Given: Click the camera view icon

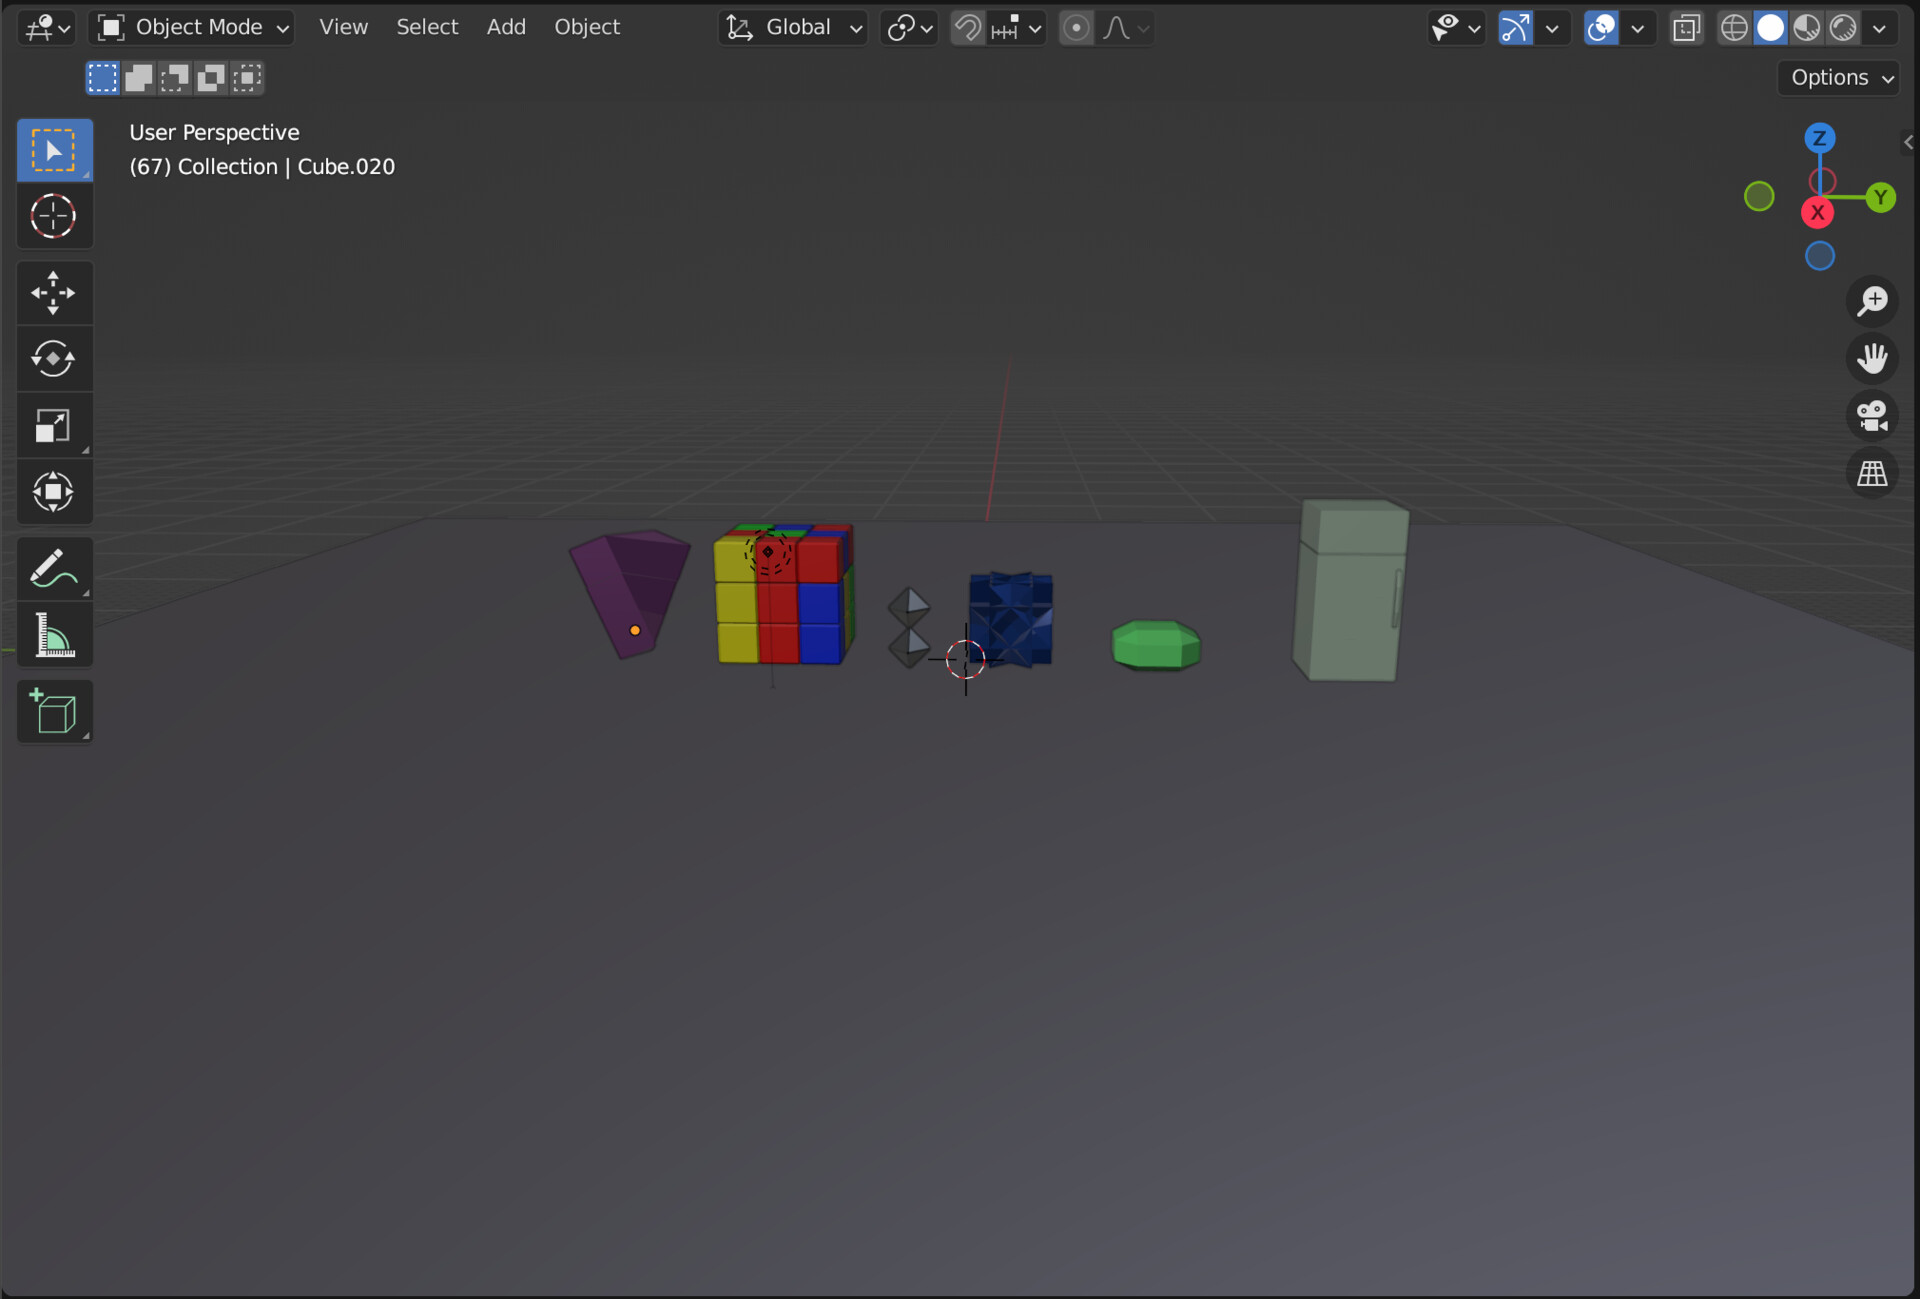Looking at the screenshot, I should click(x=1874, y=416).
